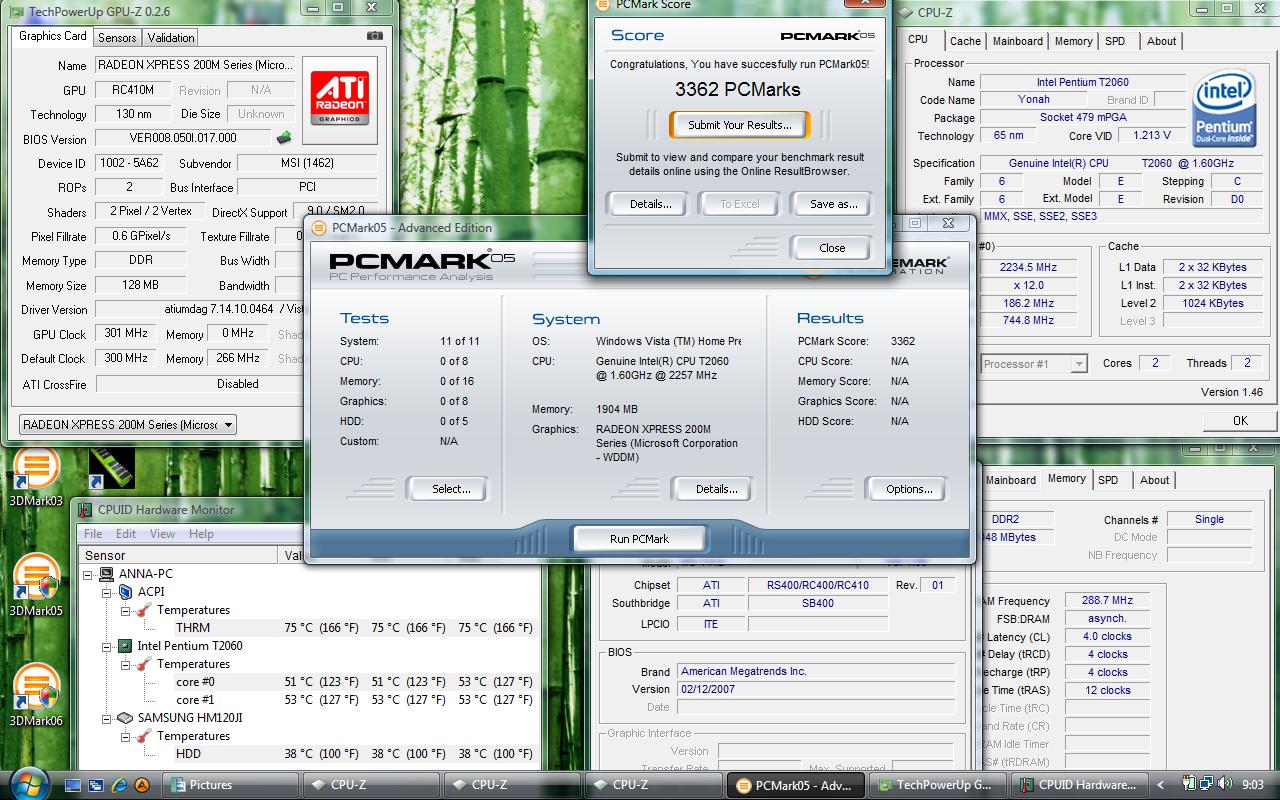Click thermometer icon under SAMSUNG HM120JI
This screenshot has height=800, width=1280.
click(144, 736)
